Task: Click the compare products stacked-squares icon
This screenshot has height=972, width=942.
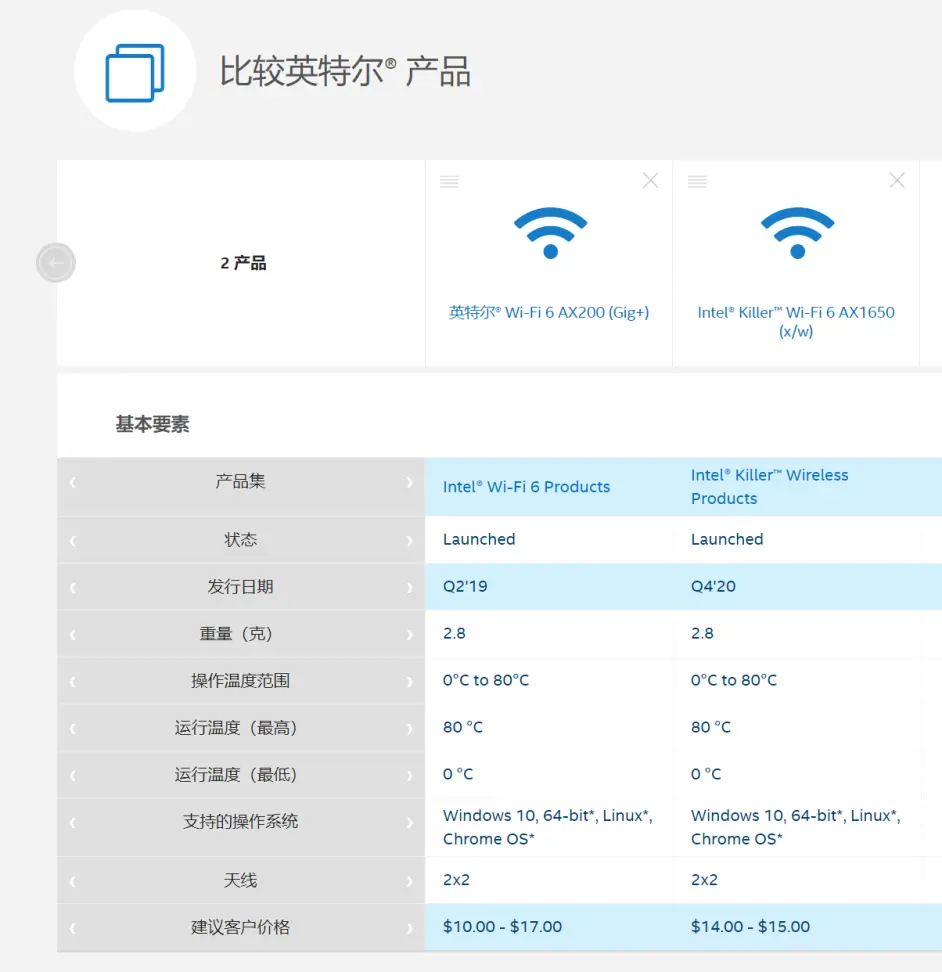Action: 134,73
